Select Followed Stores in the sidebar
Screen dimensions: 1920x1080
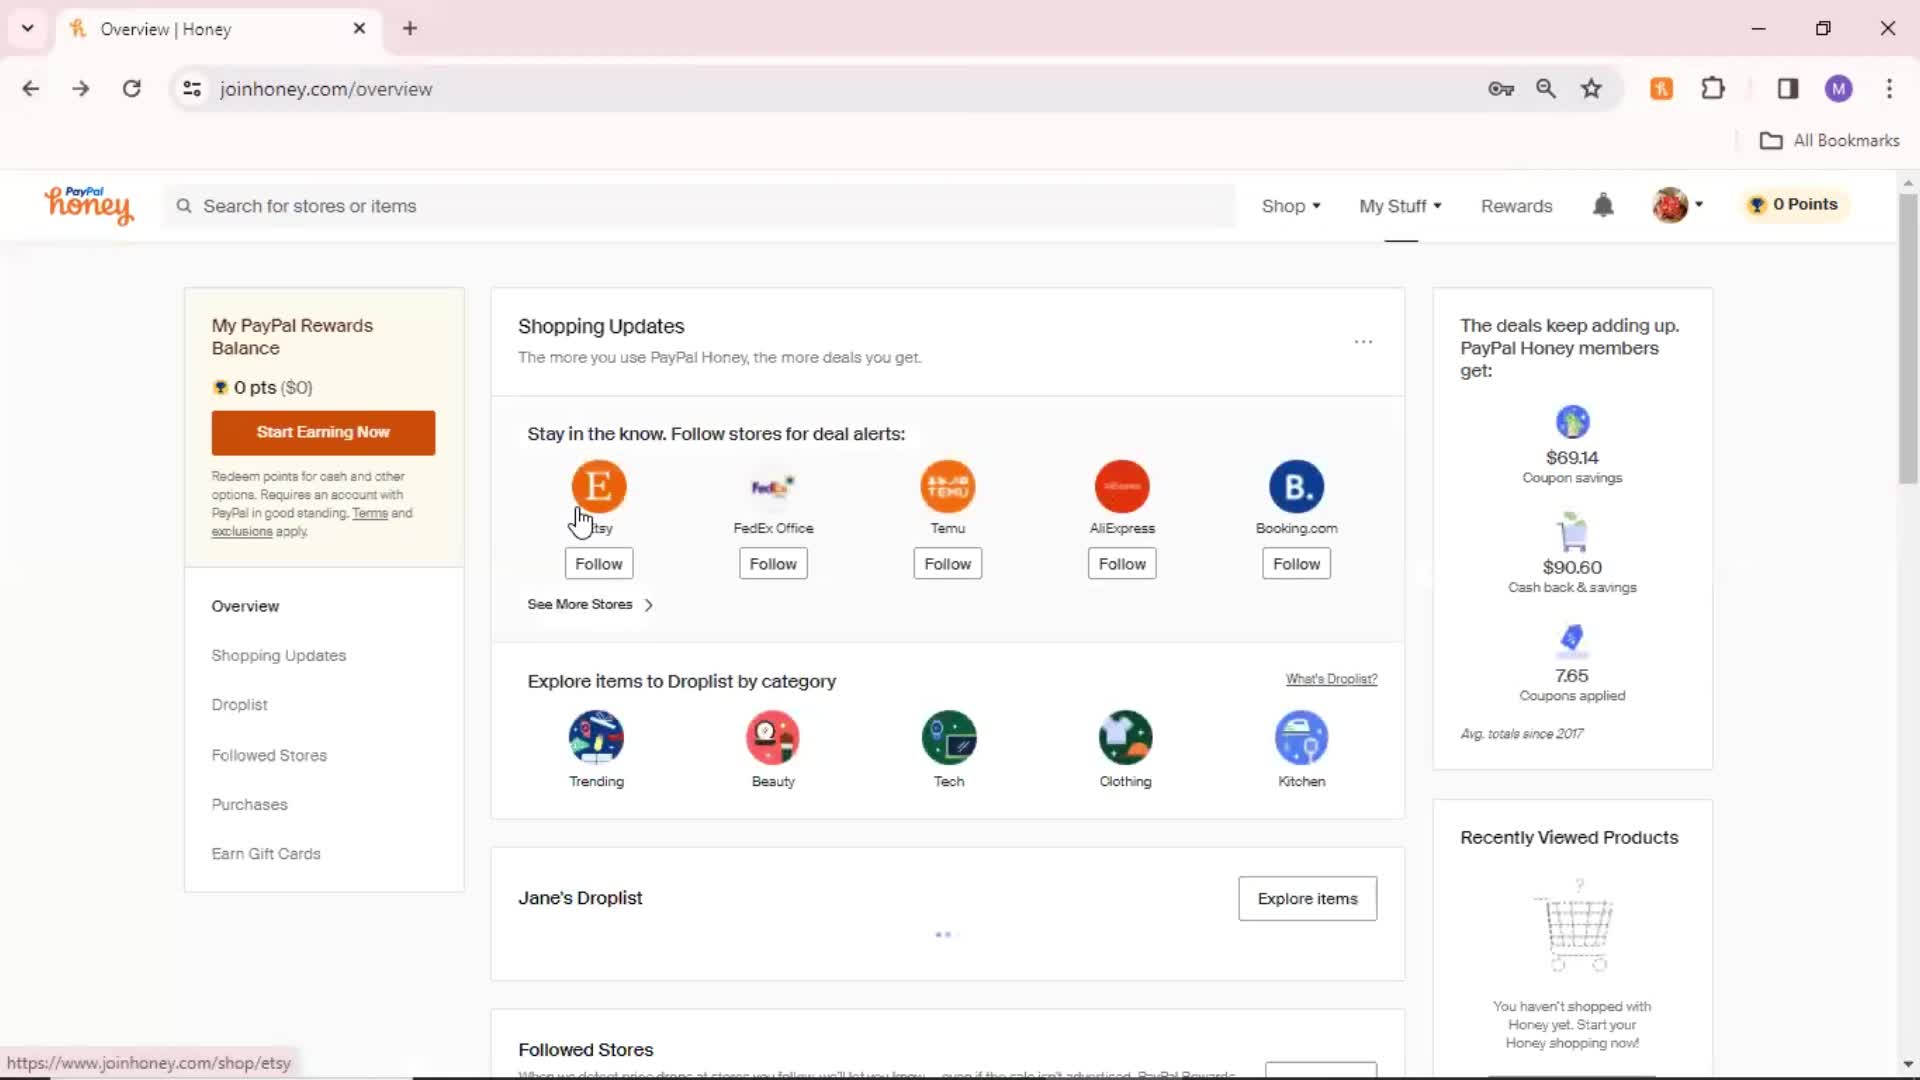[269, 755]
